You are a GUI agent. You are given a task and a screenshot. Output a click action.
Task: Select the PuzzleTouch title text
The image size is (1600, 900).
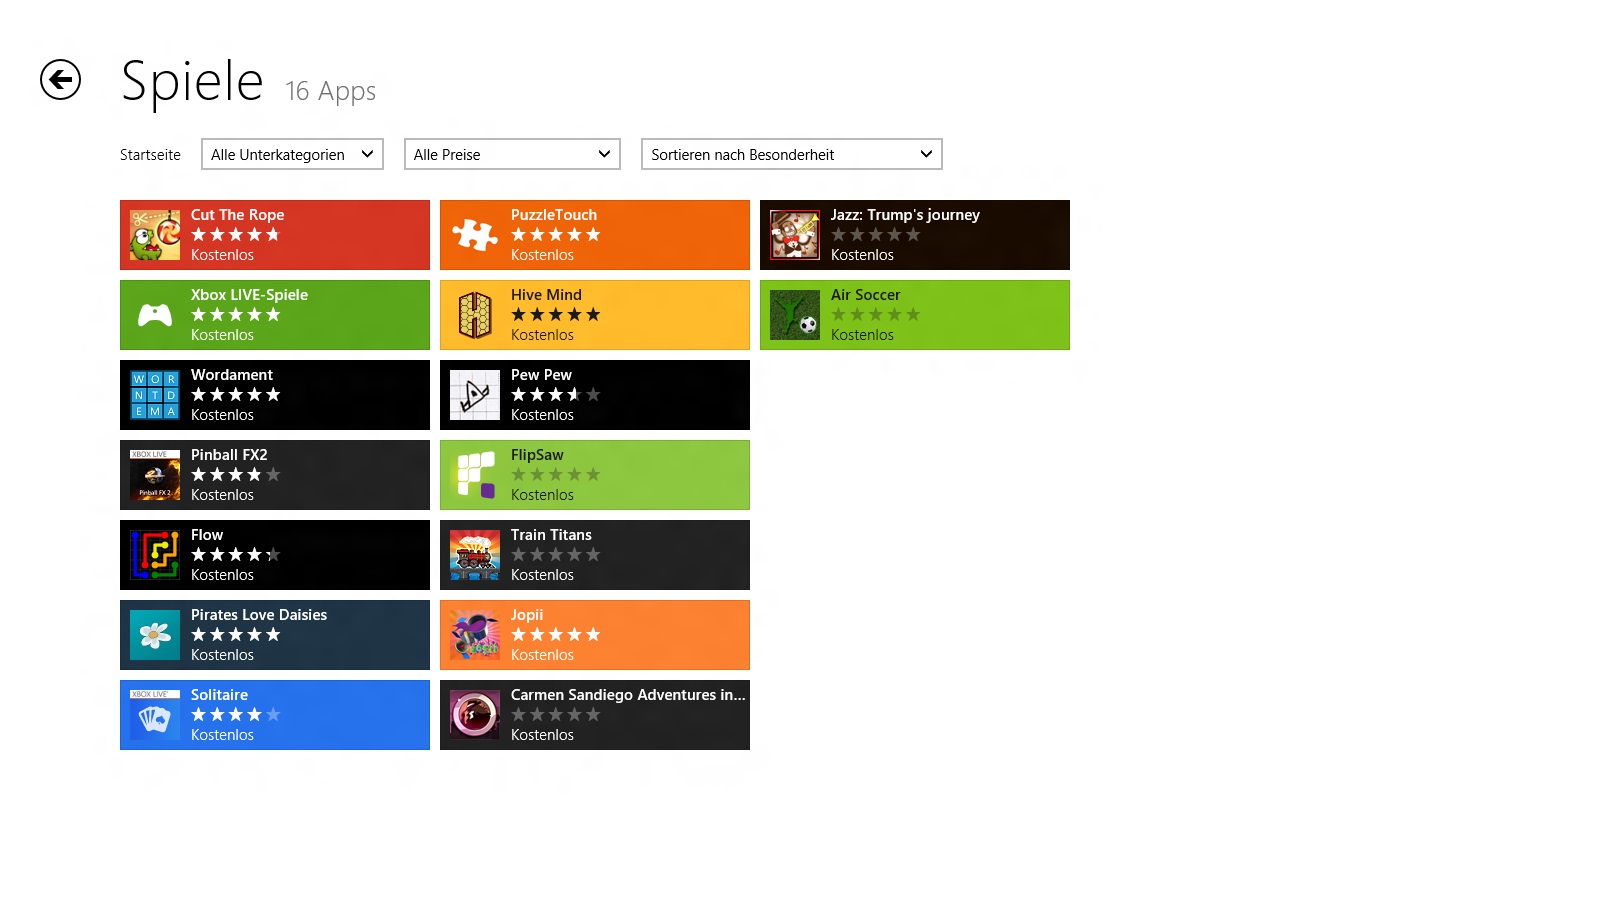554,215
